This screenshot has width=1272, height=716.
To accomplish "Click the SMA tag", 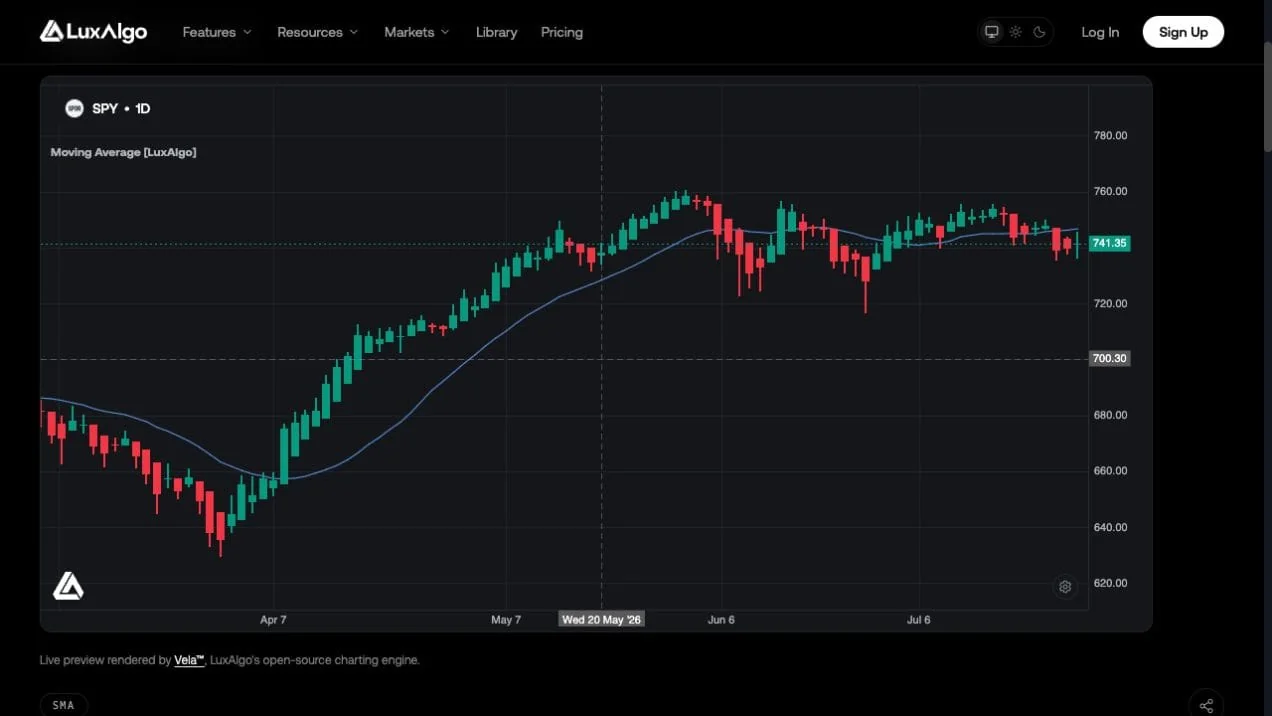I will click(64, 705).
